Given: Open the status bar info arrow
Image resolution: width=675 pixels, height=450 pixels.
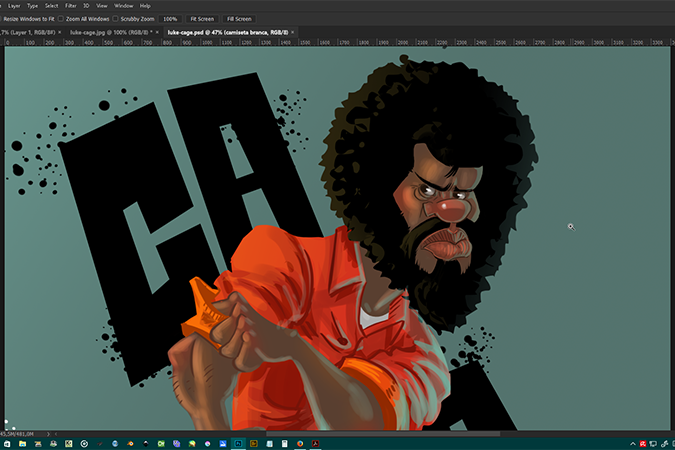Looking at the screenshot, I should click(x=48, y=434).
